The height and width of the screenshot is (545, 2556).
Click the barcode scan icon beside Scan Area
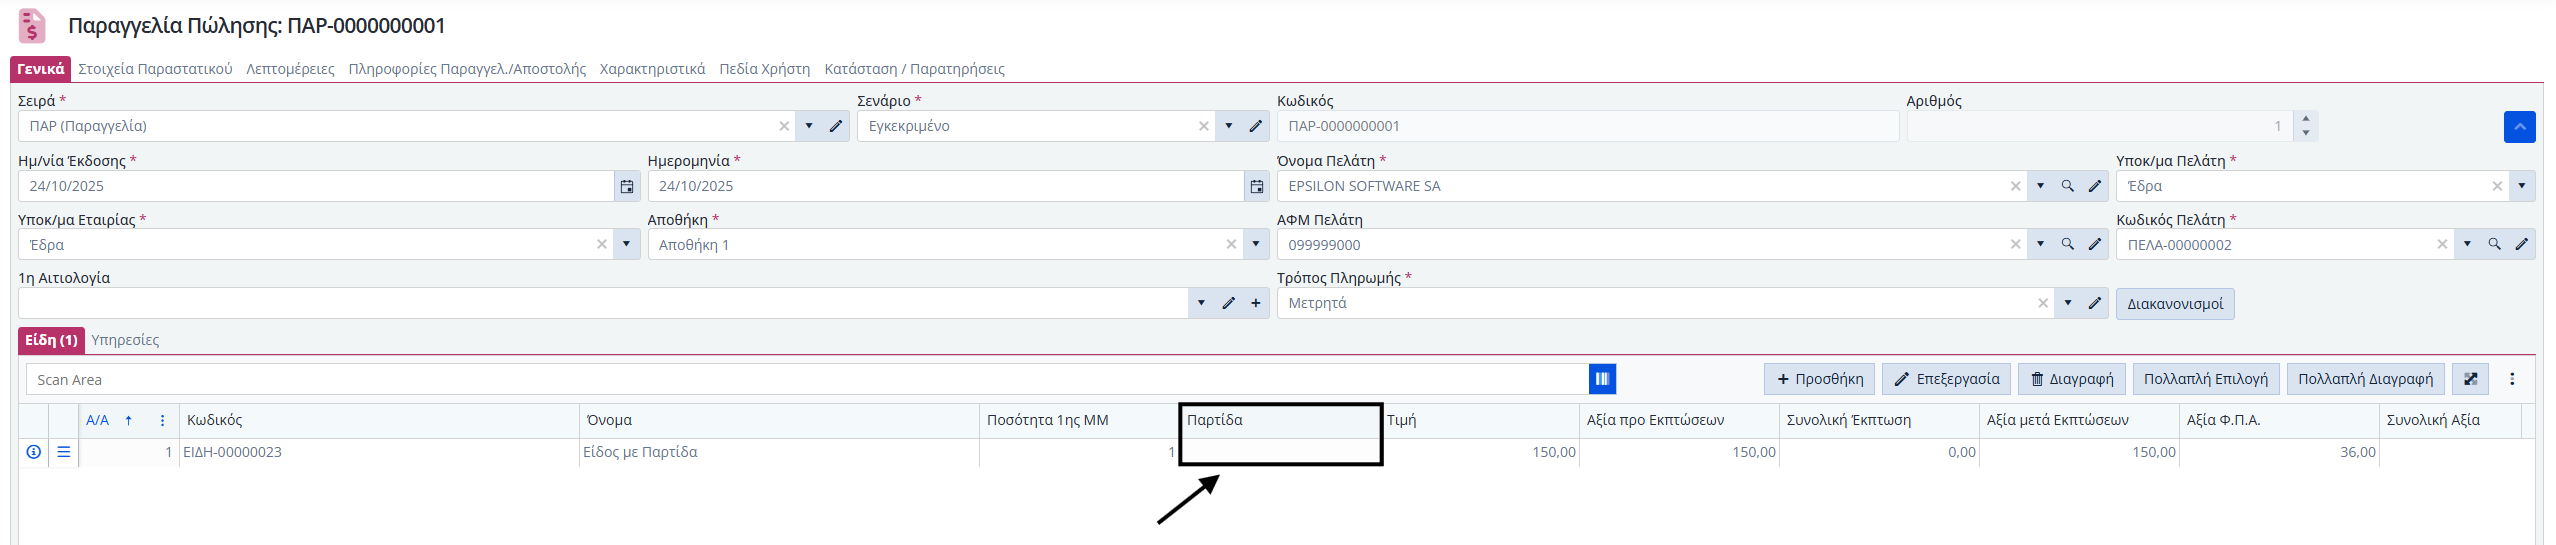(1601, 379)
